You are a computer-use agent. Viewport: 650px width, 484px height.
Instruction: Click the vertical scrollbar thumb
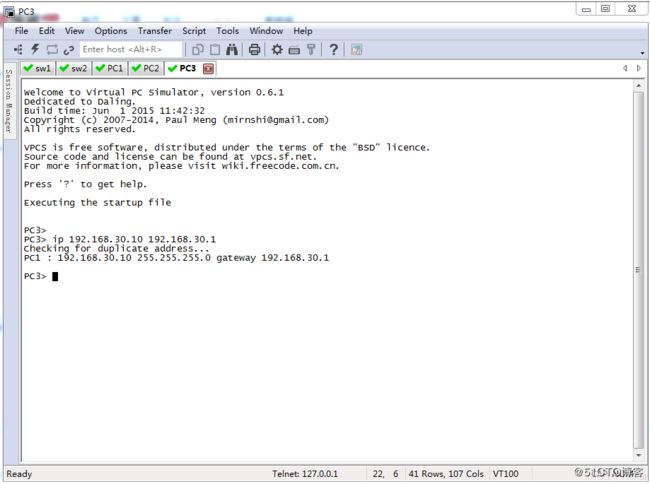(638, 270)
